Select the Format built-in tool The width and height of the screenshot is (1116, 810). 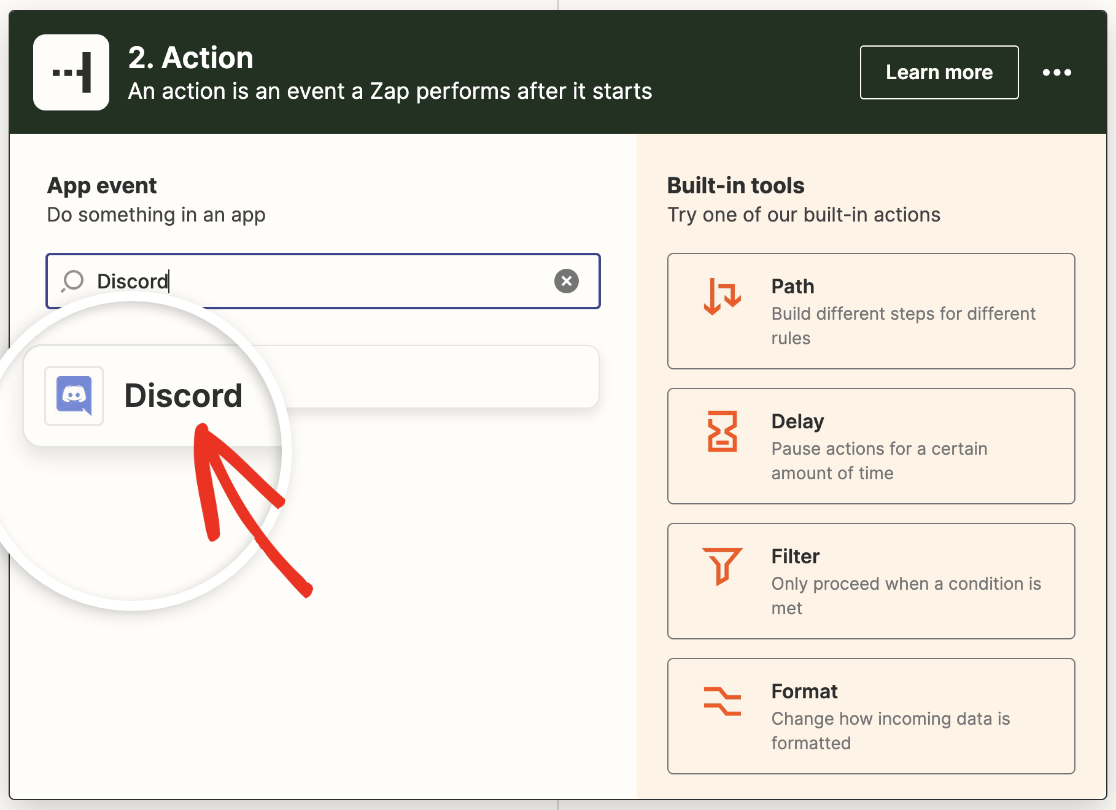click(871, 716)
